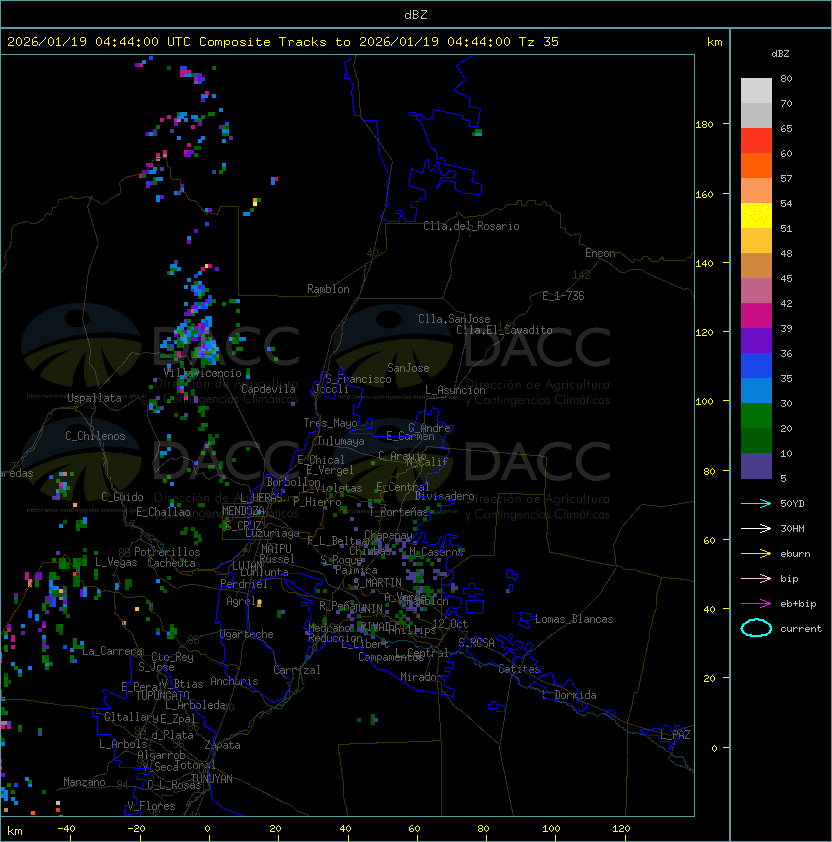
Task: Click the Composite Tracks timestamp header text
Action: coord(283,42)
